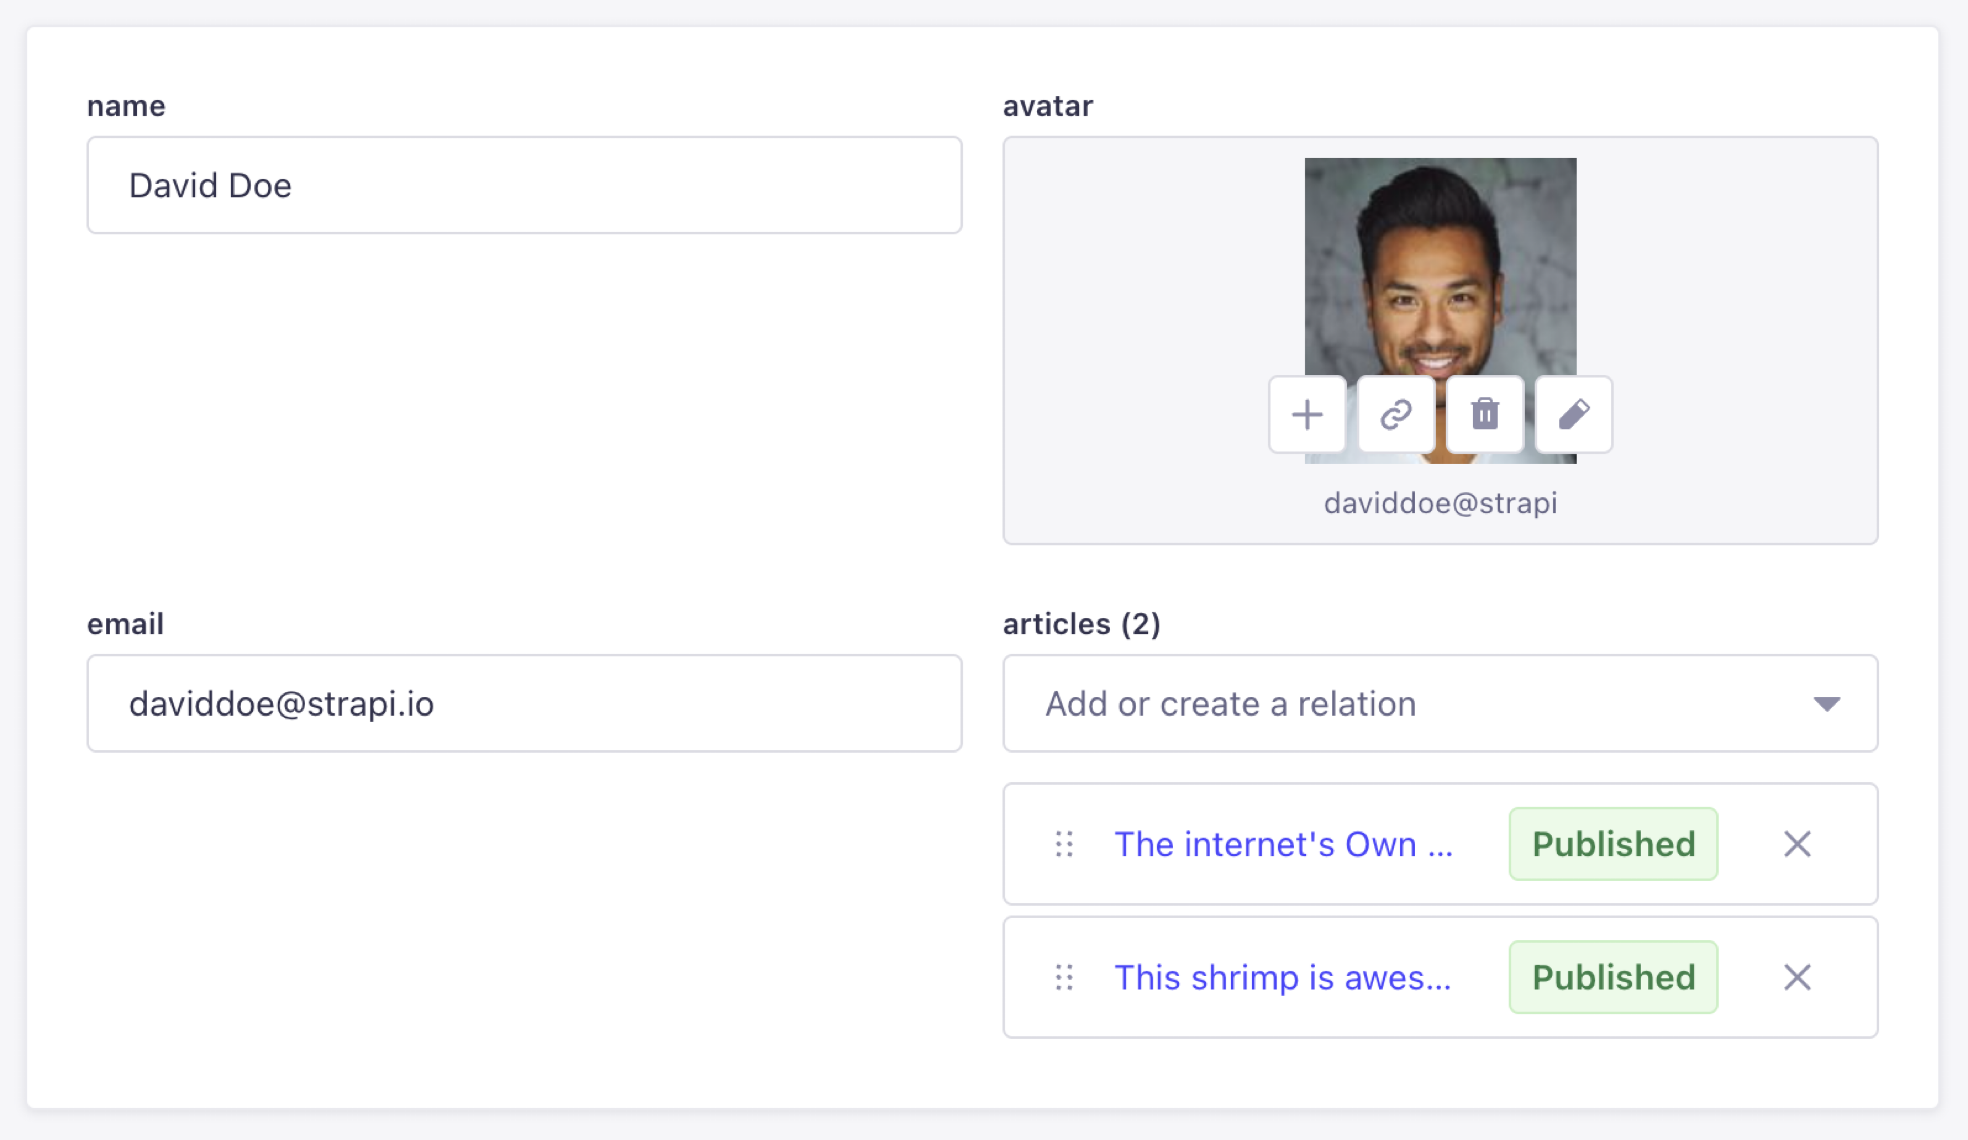
Task: Click the 'articles (2)' label
Action: pos(1081,624)
